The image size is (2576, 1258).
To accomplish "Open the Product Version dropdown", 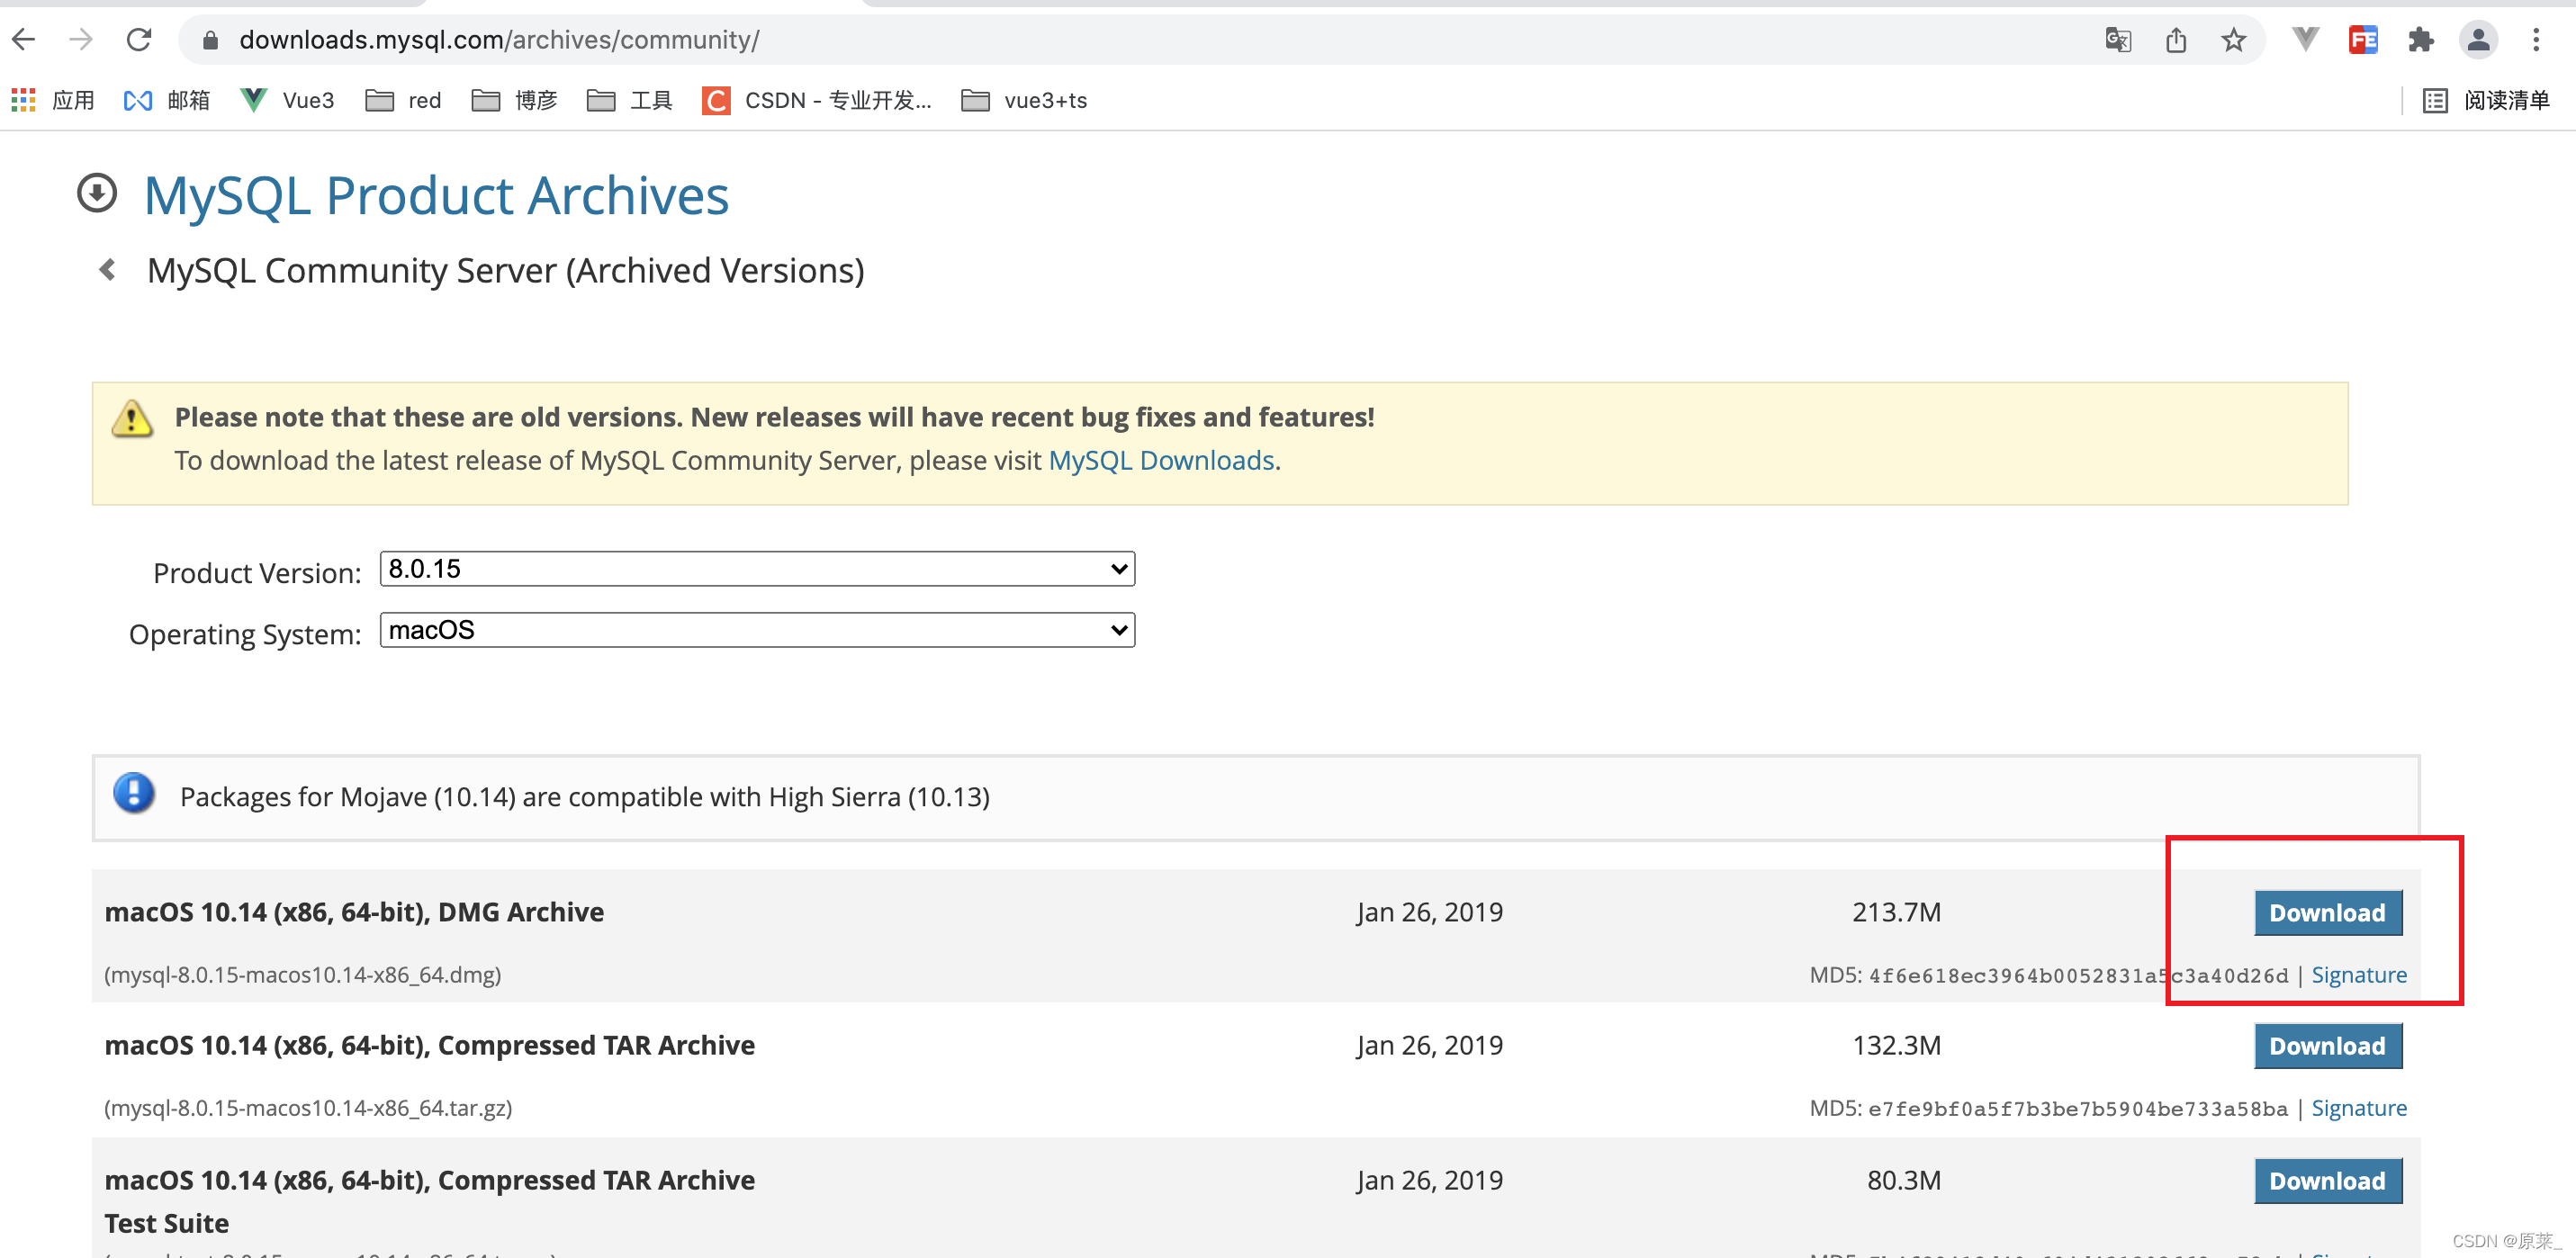I will 757,569.
